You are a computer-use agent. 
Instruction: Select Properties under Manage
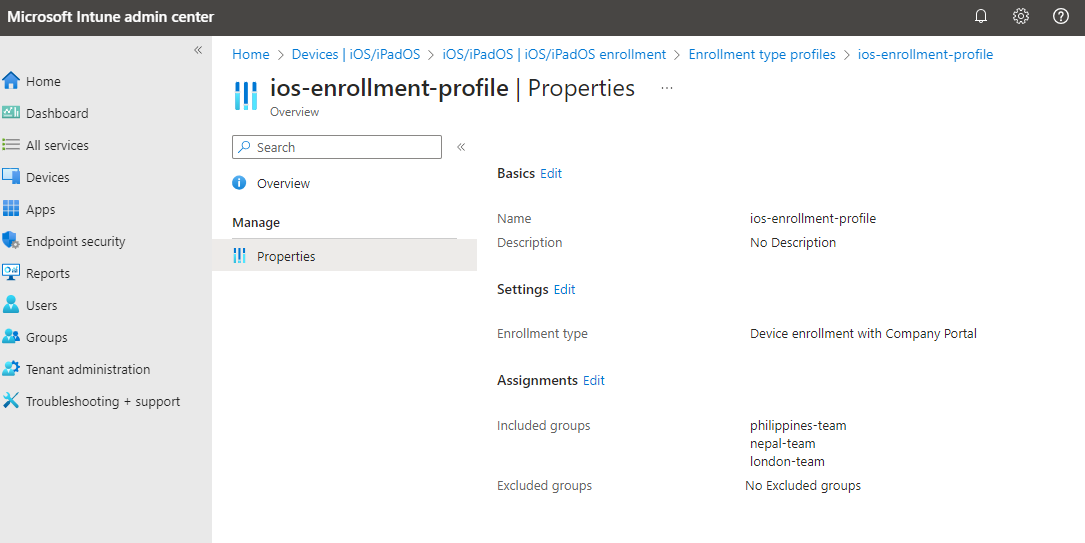pyautogui.click(x=286, y=257)
